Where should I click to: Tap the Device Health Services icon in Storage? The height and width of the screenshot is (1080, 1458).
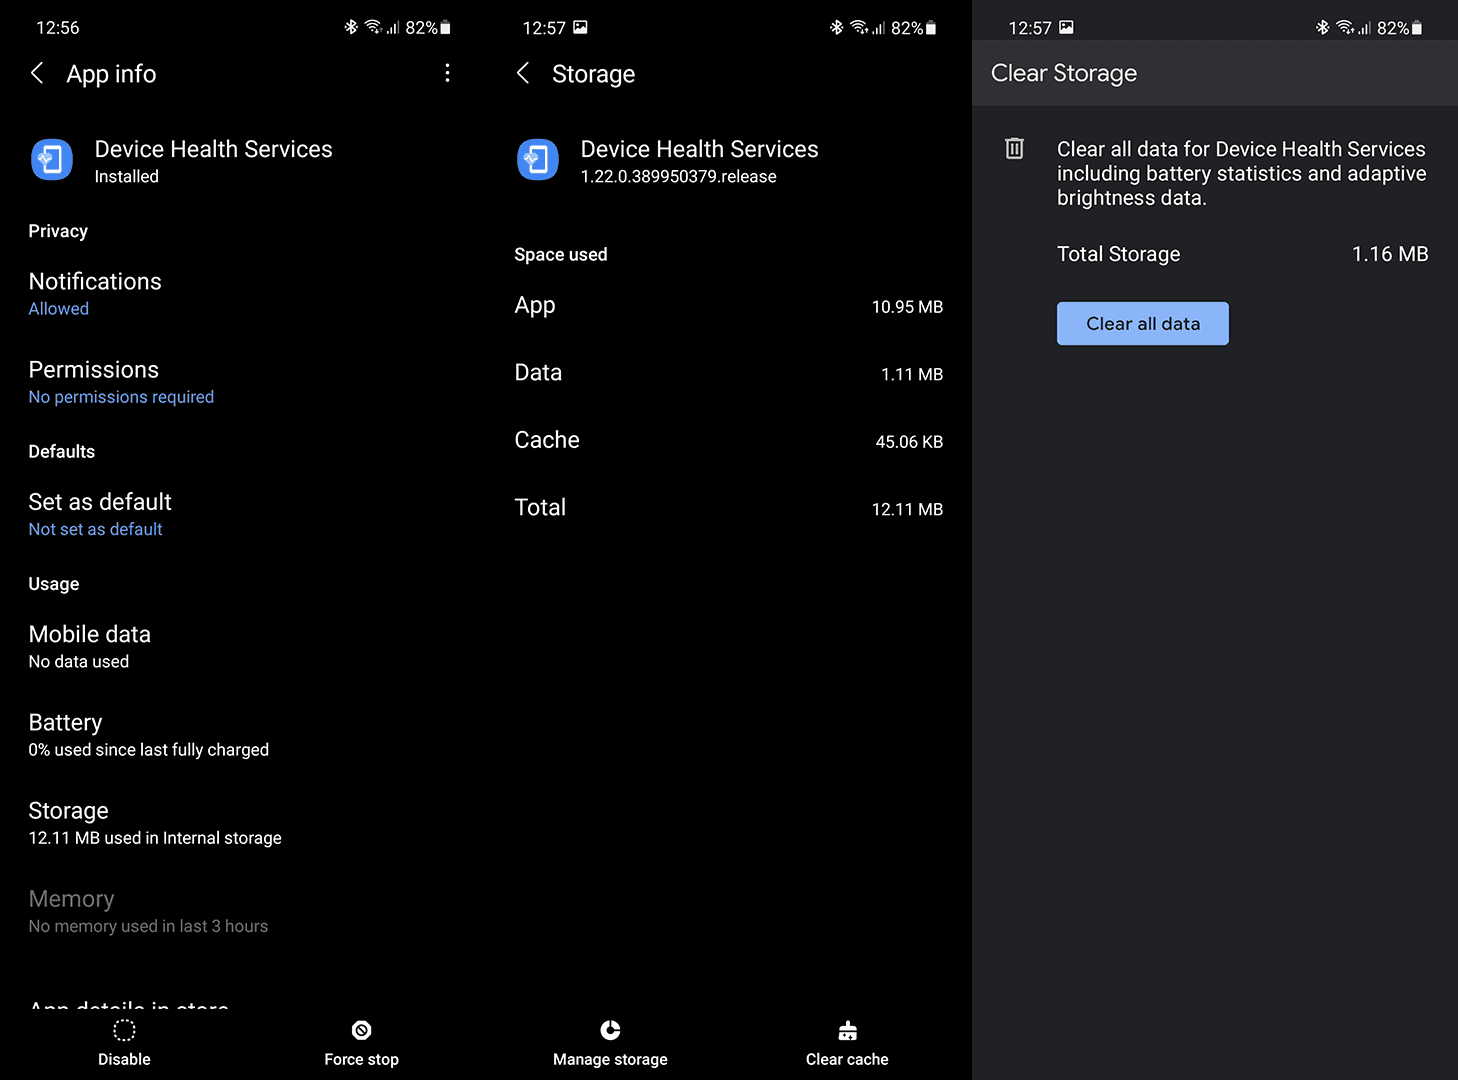point(538,160)
